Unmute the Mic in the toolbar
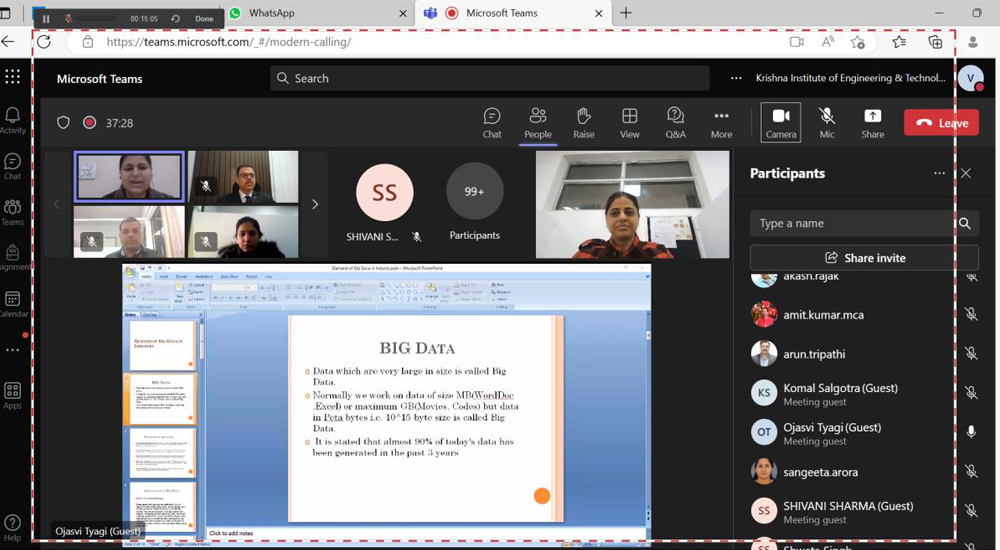This screenshot has height=550, width=1000. pyautogui.click(x=827, y=123)
